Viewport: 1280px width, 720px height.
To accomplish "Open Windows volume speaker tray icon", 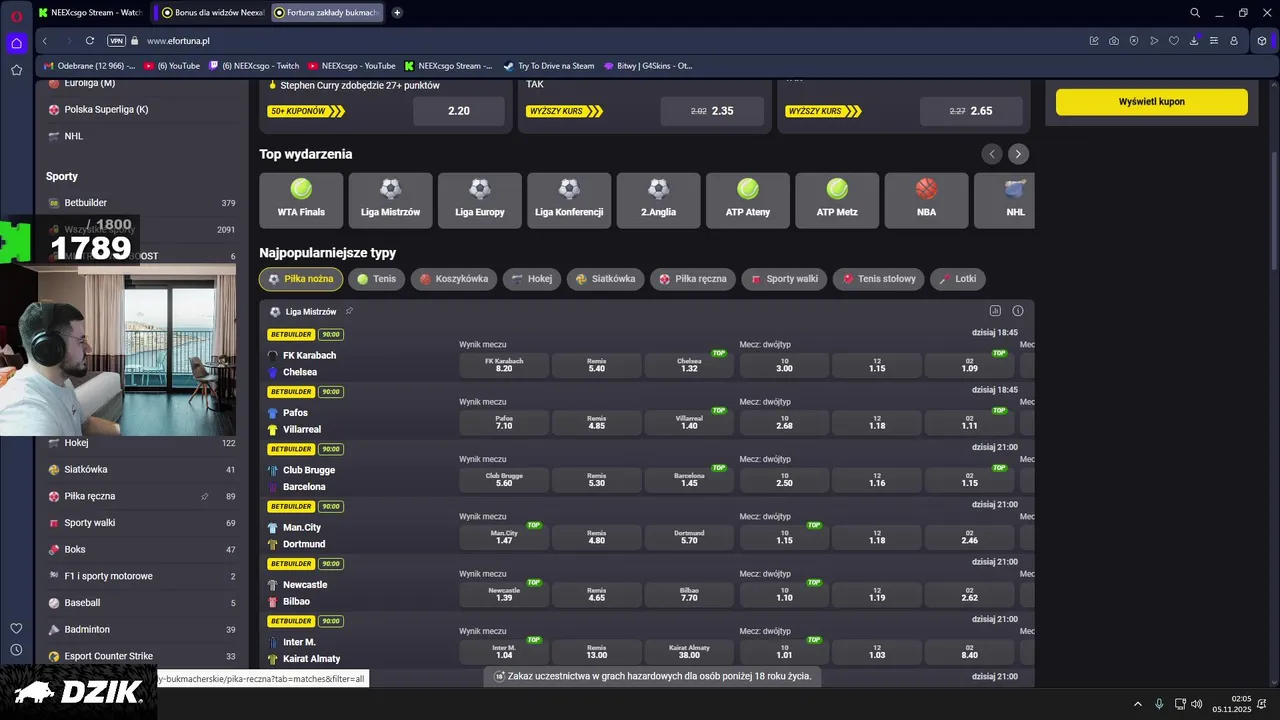I will (1197, 704).
